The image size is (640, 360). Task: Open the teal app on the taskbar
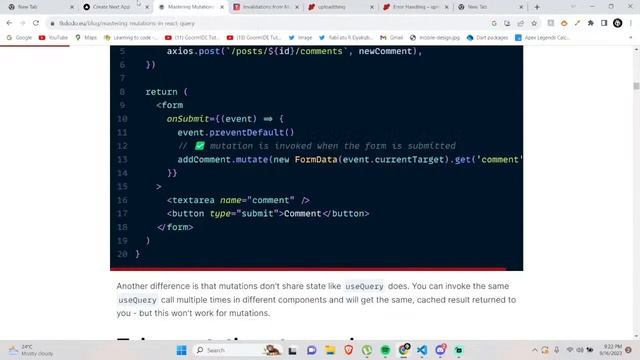pyautogui.click(x=459, y=350)
